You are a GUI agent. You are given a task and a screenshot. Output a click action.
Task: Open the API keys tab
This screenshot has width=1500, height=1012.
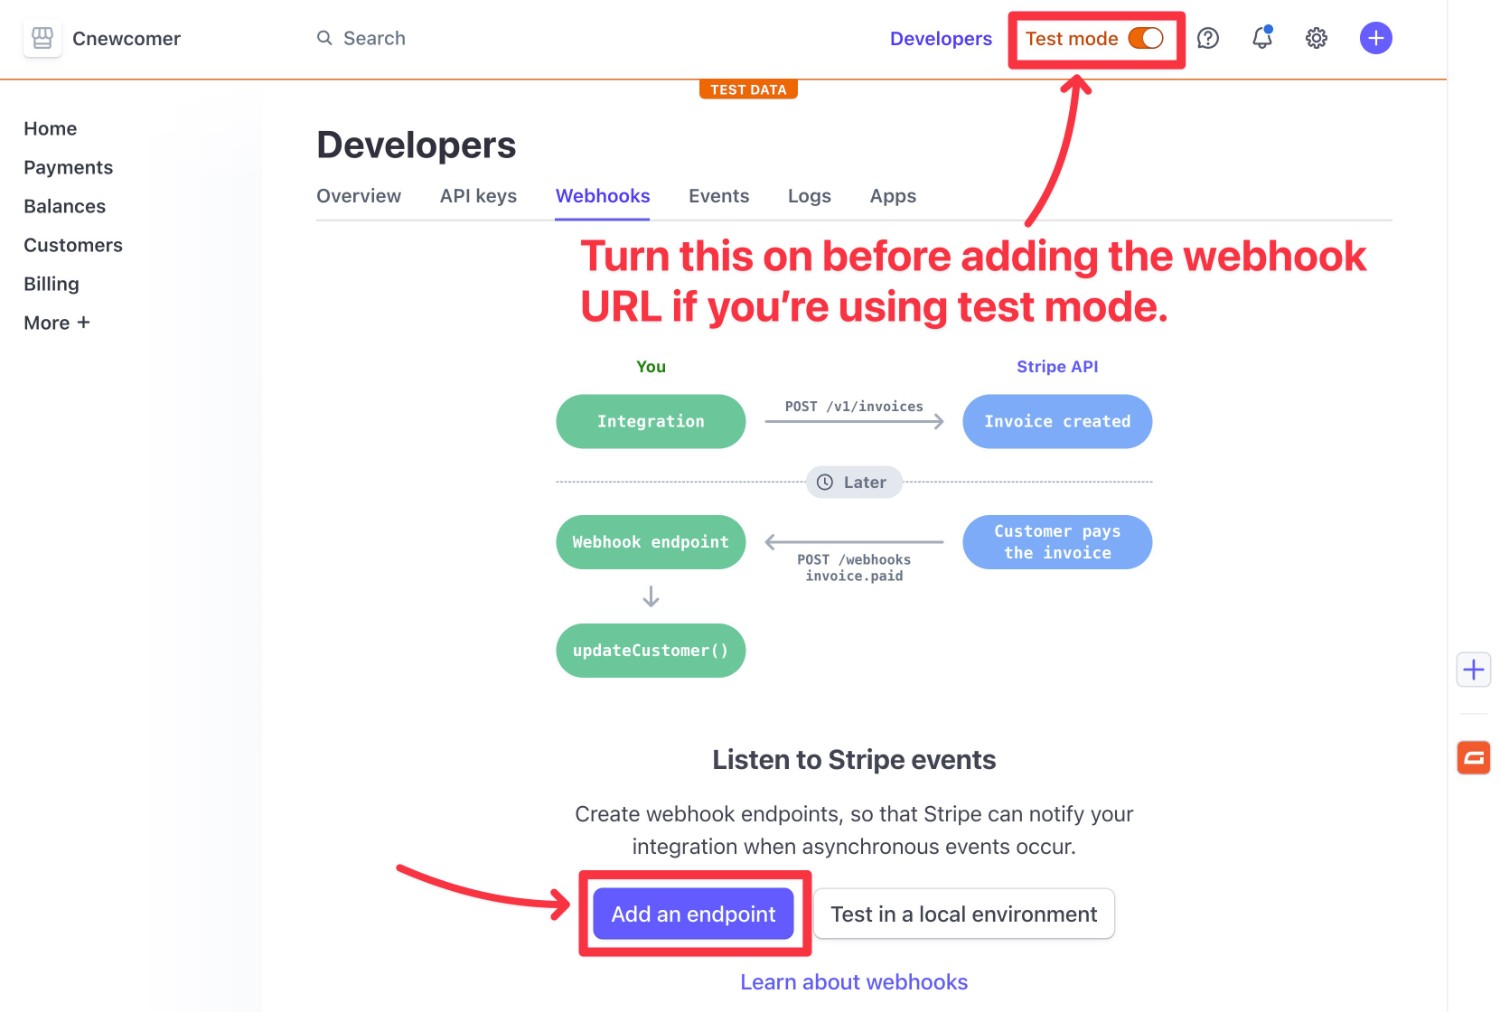(478, 196)
